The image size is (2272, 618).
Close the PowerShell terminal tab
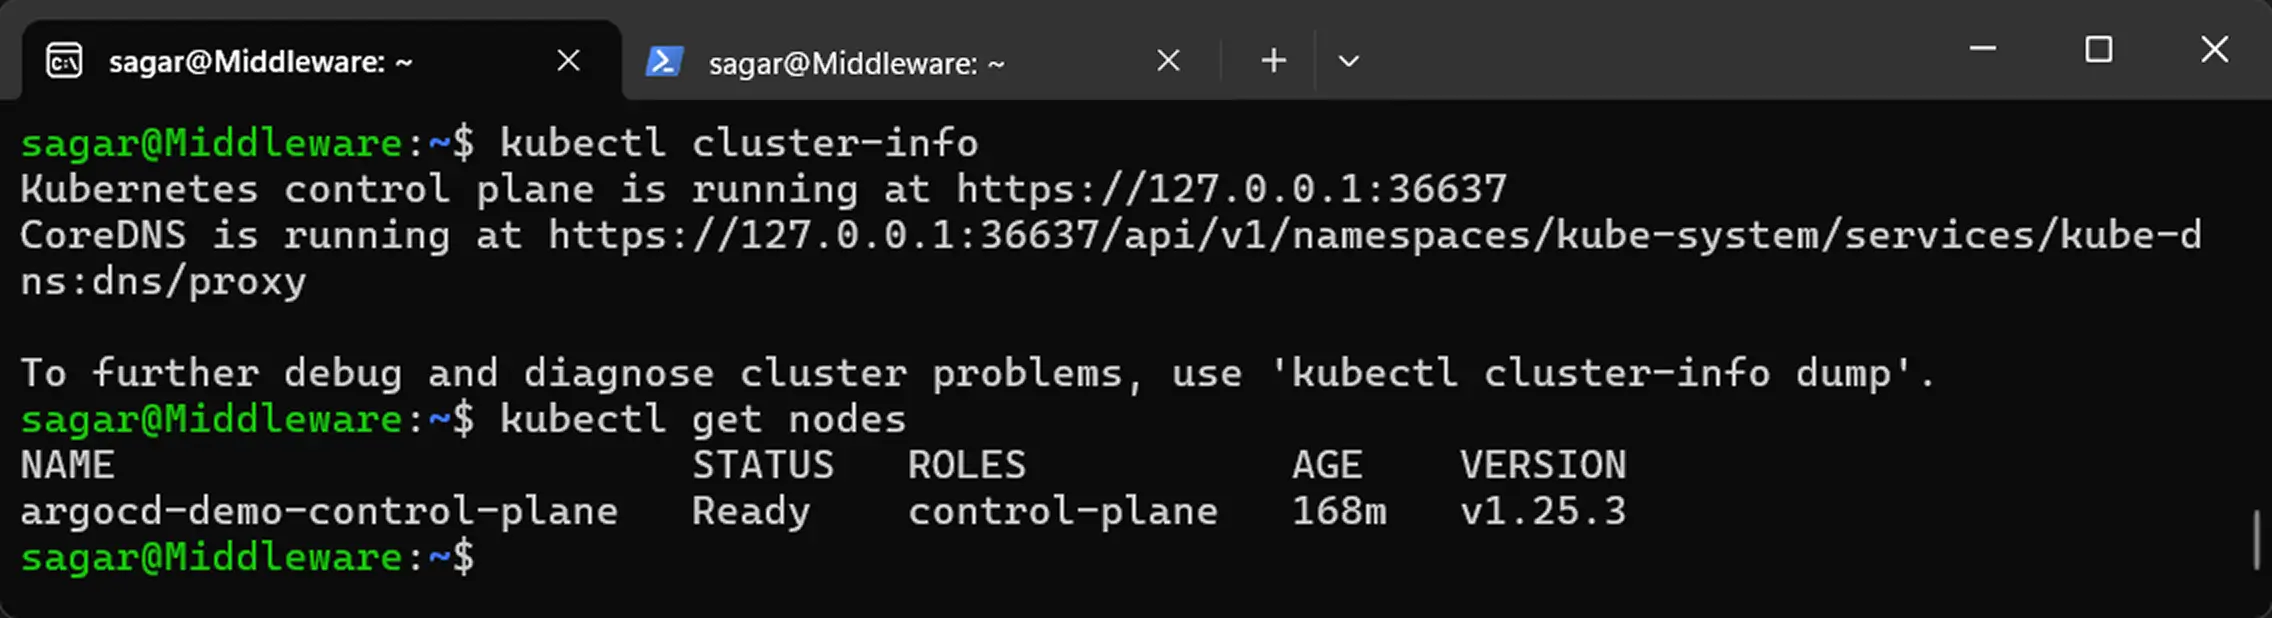coord(1167,60)
